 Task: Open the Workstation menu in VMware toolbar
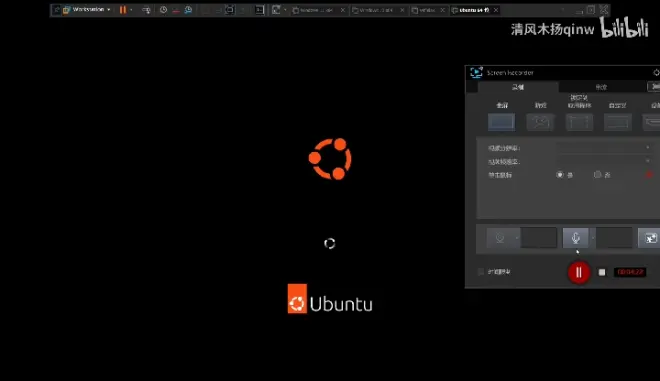(87, 9)
